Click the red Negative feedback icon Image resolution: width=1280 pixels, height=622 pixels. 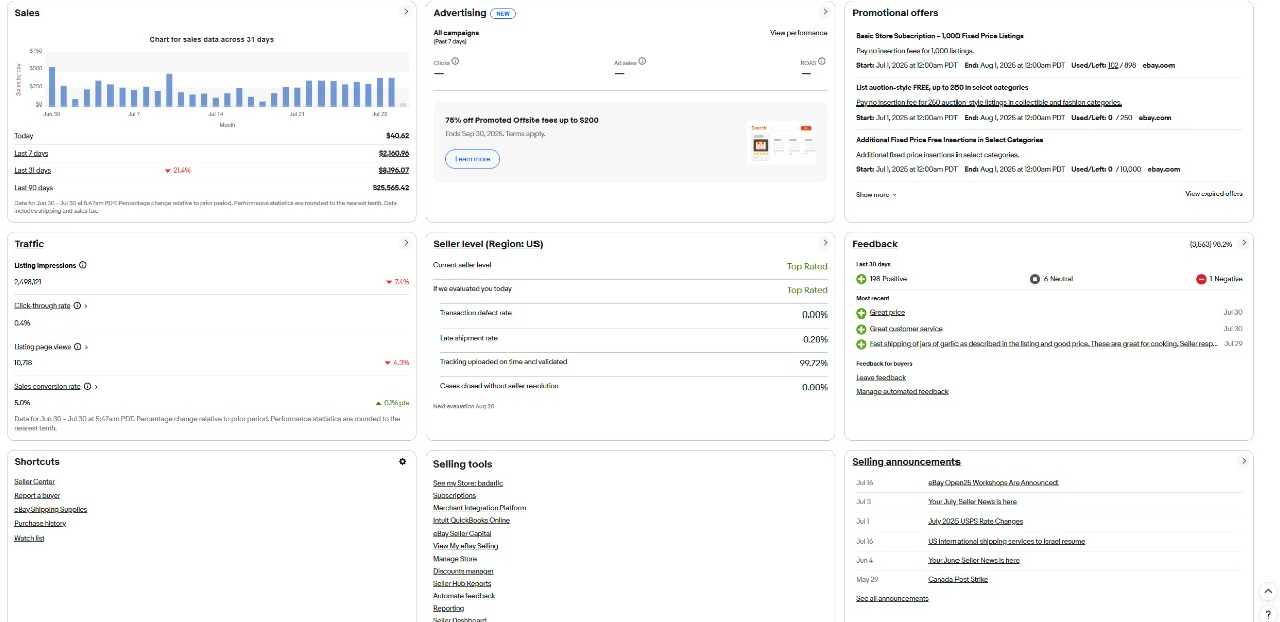(1201, 279)
